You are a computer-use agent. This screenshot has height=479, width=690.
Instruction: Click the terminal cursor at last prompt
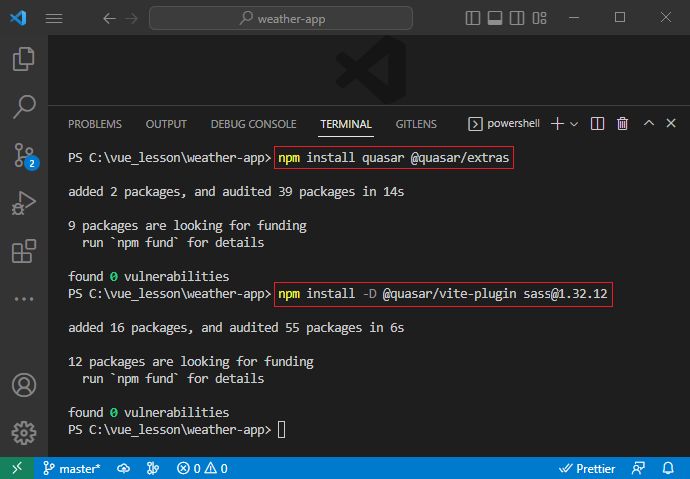point(282,430)
